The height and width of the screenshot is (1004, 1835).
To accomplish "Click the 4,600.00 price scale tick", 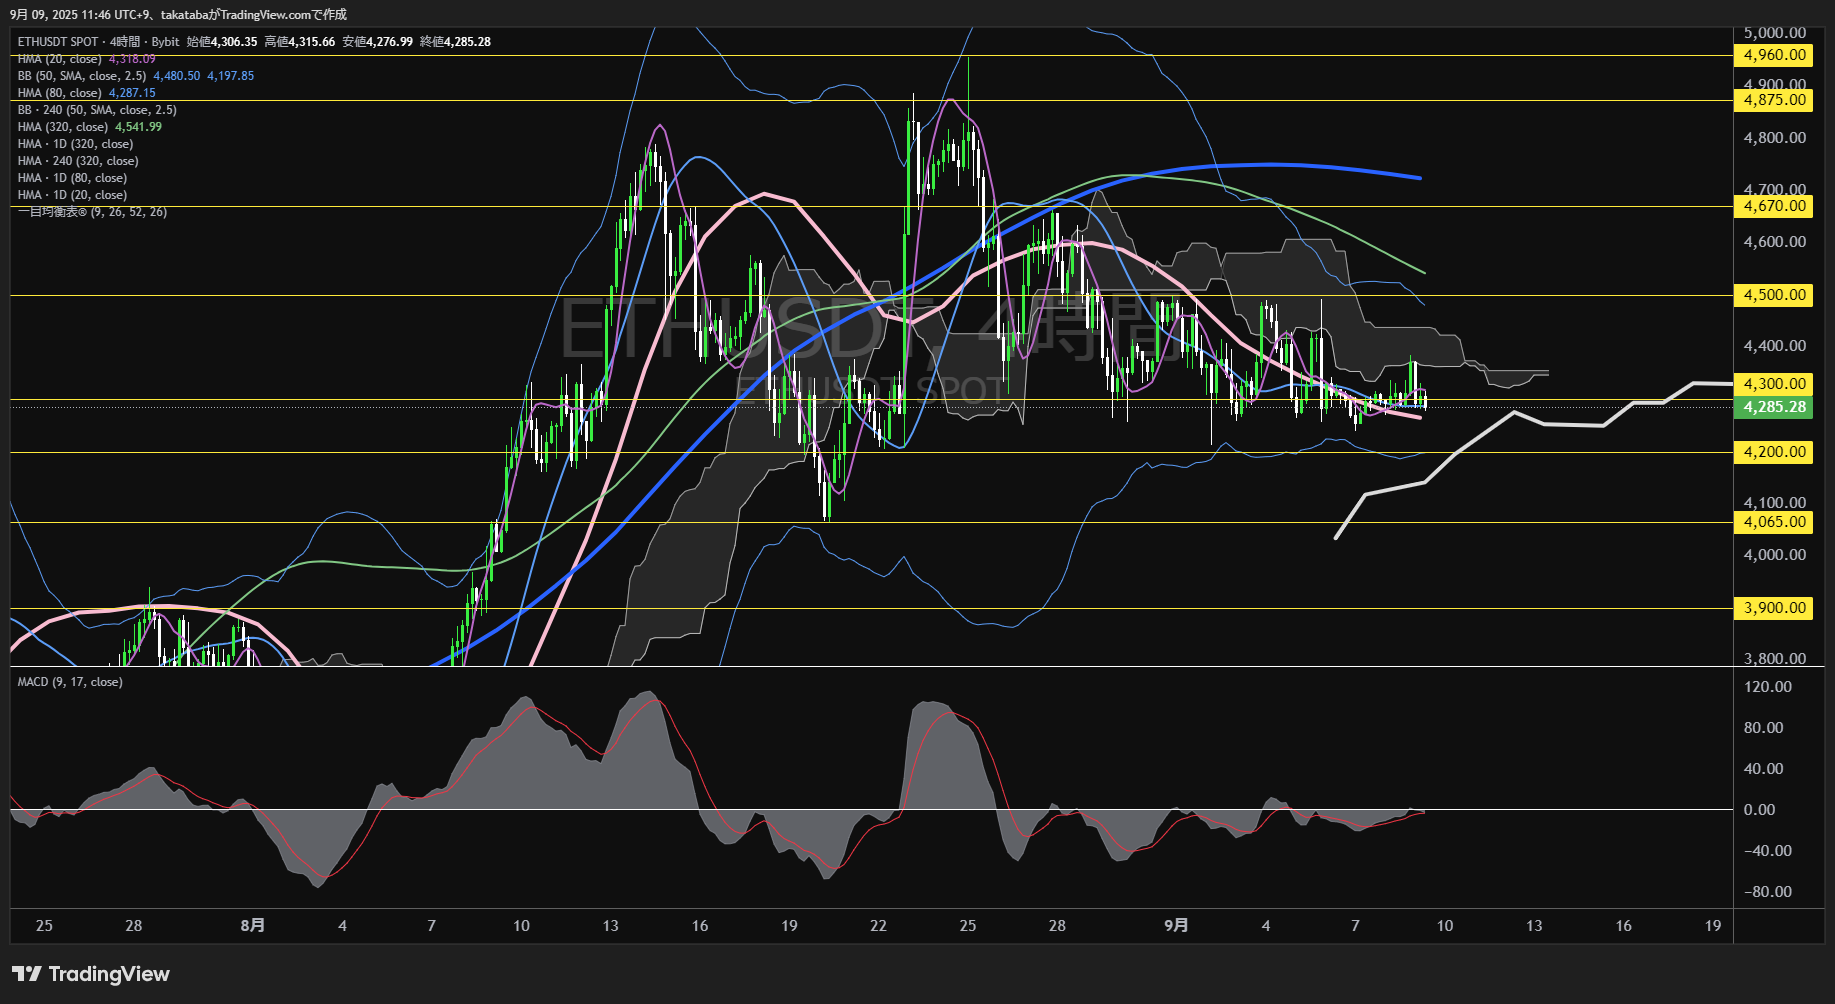I will 1774,242.
